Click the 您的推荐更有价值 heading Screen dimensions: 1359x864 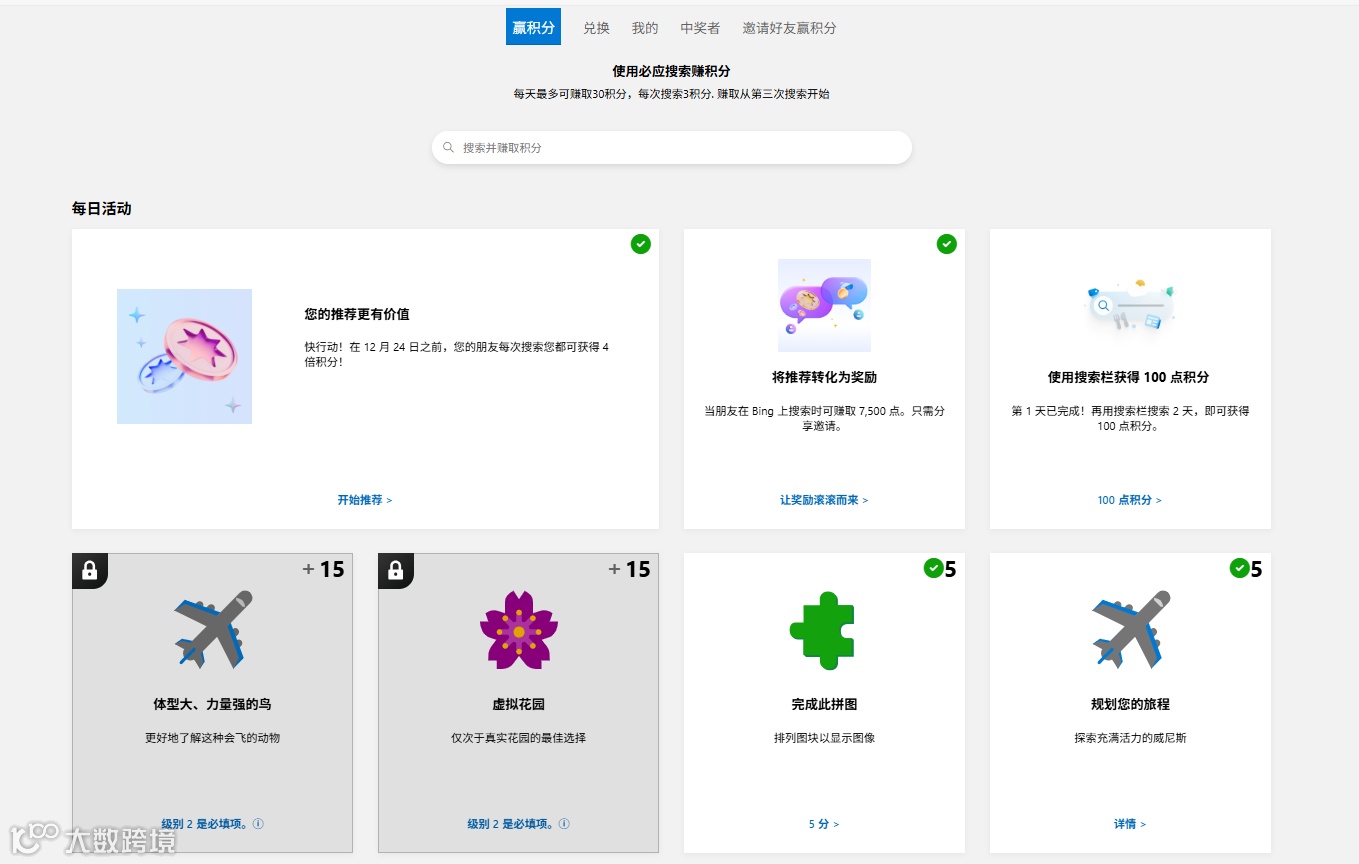point(357,314)
